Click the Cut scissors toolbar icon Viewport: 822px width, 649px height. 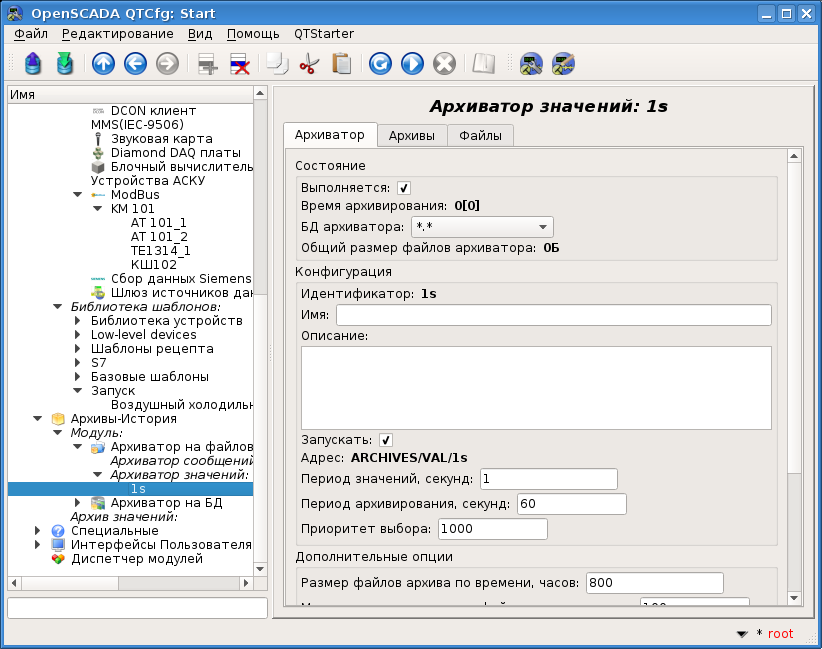(309, 64)
